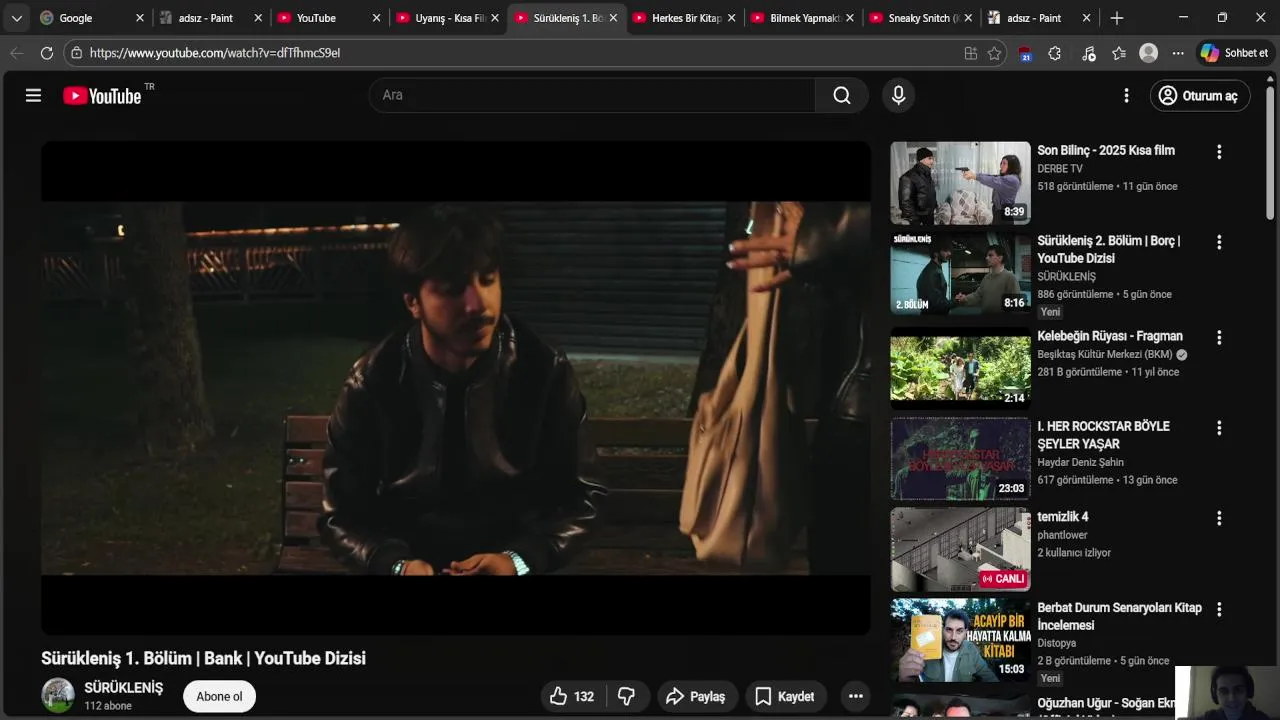Click the Oturum aç sign-in button
Image resolution: width=1280 pixels, height=720 pixels.
click(x=1199, y=96)
